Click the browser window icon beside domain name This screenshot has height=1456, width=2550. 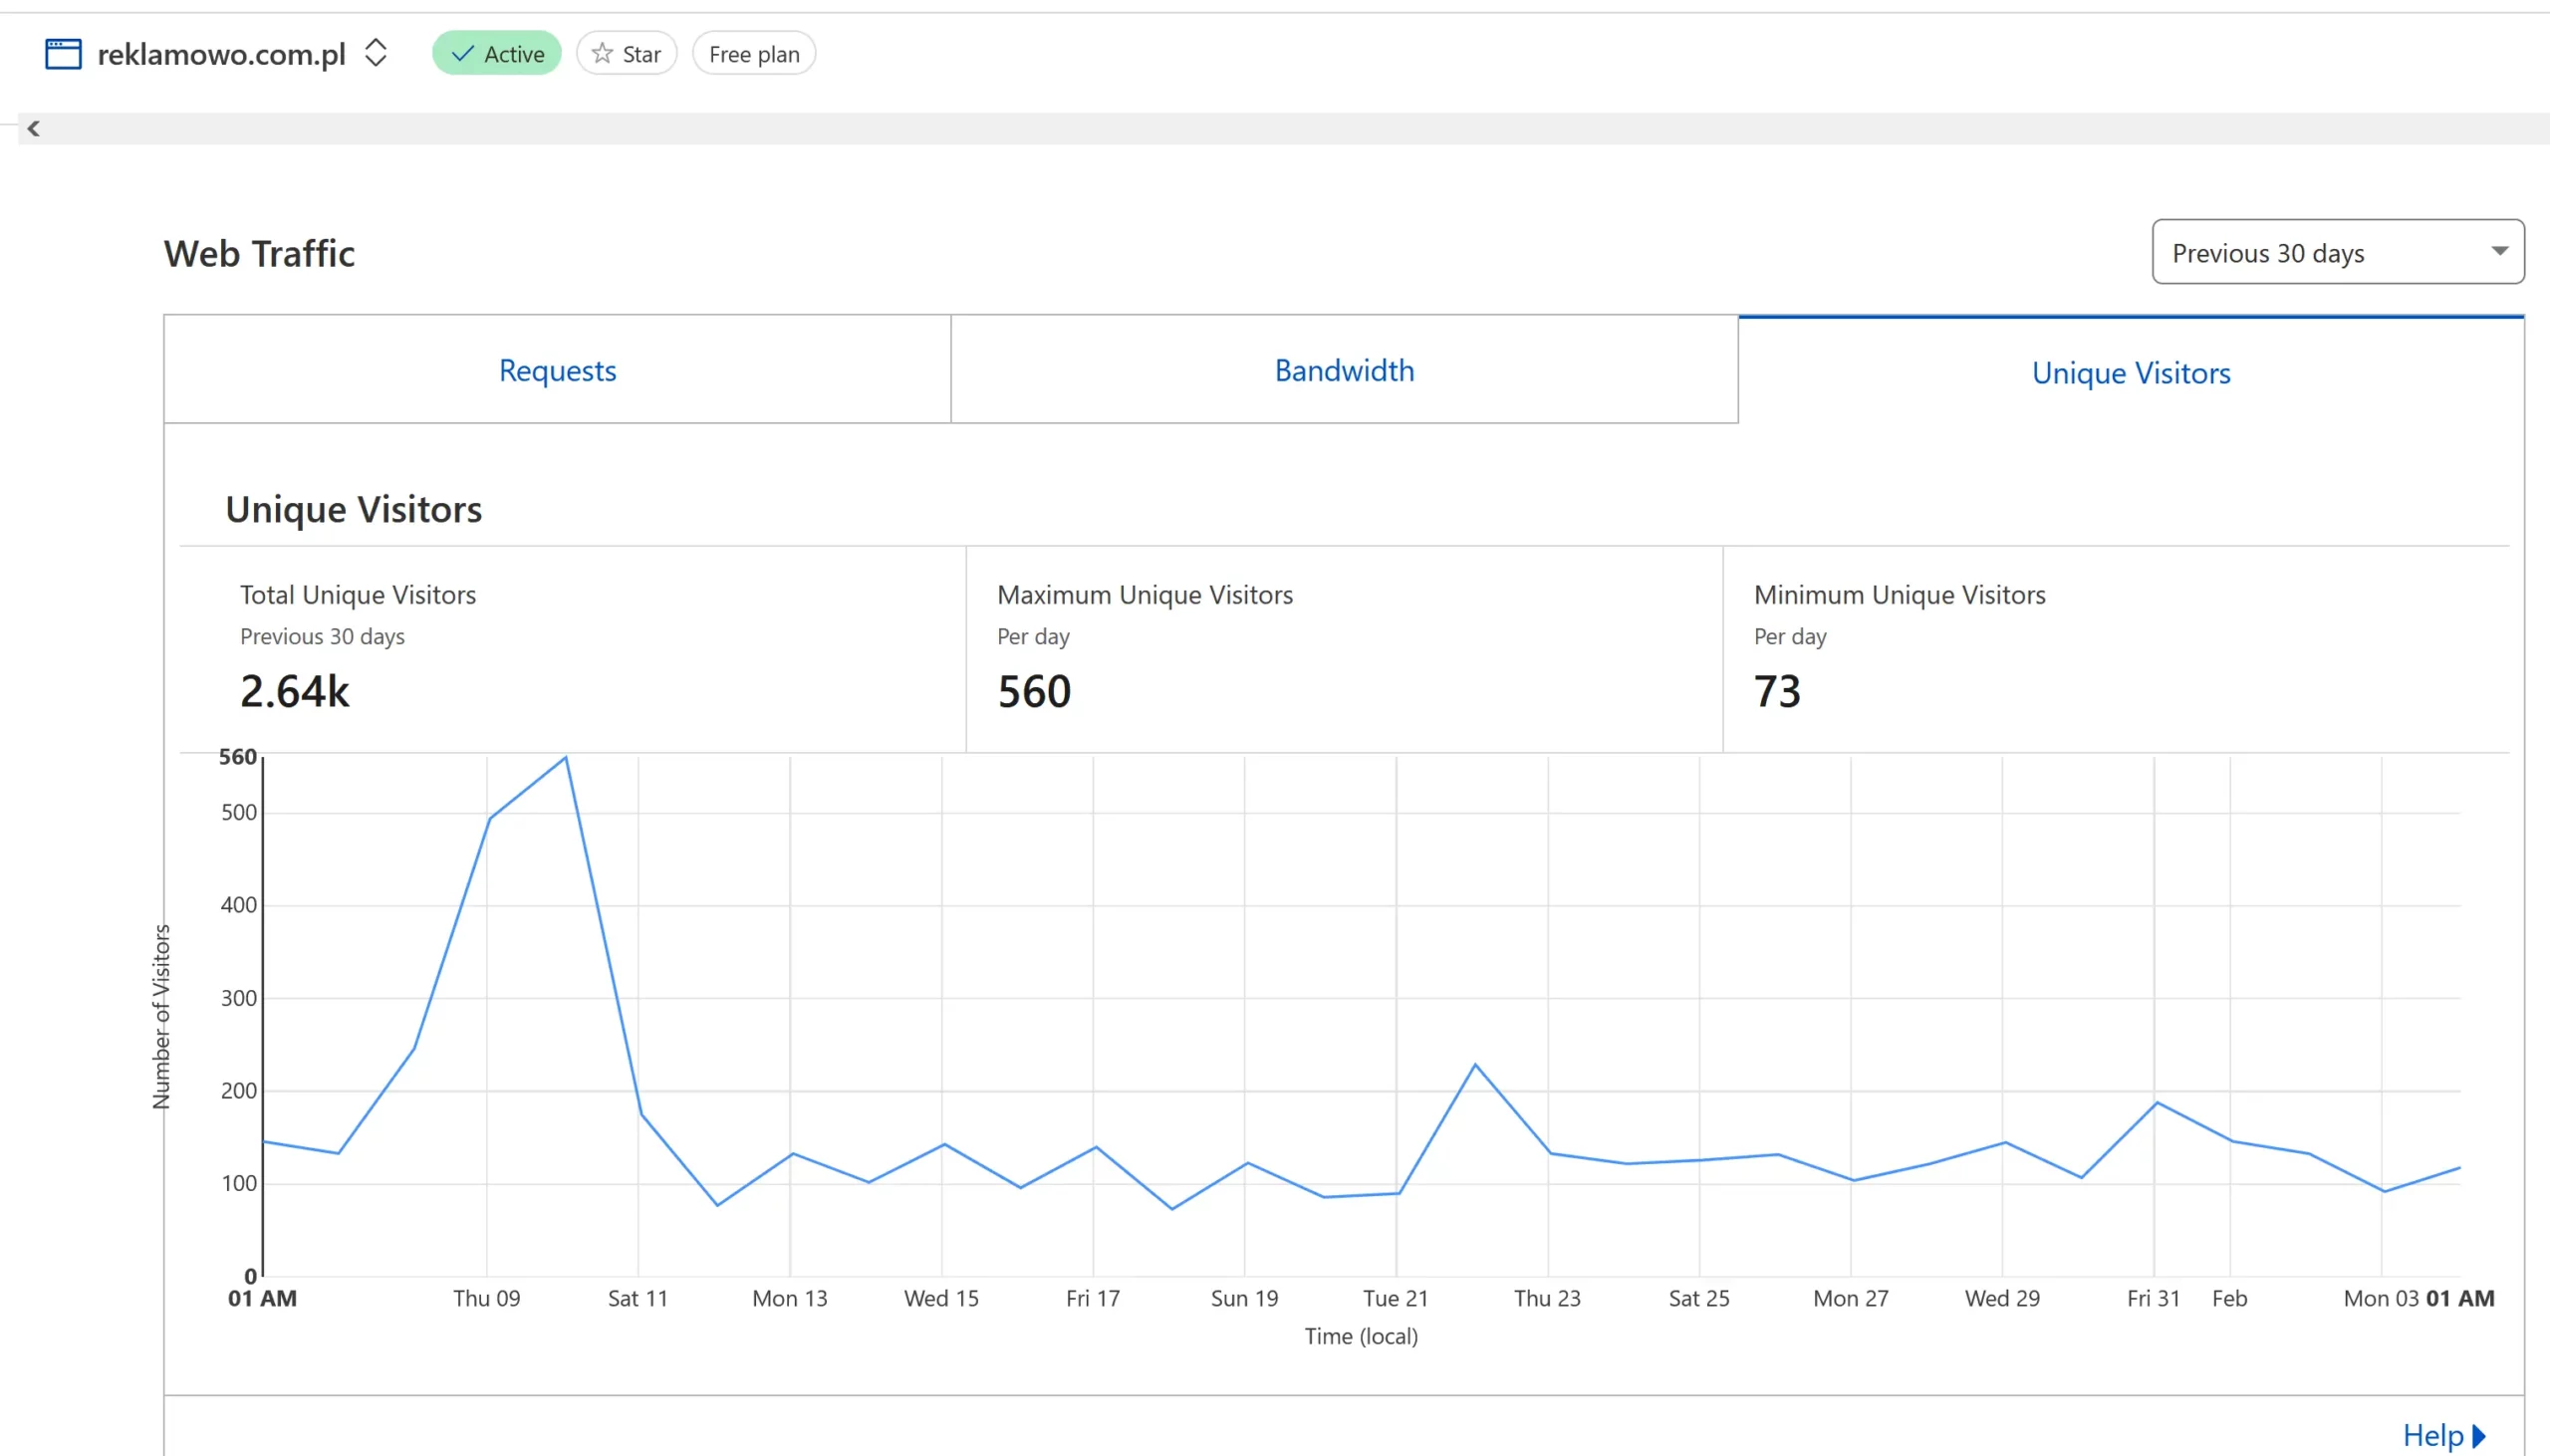tap(63, 54)
